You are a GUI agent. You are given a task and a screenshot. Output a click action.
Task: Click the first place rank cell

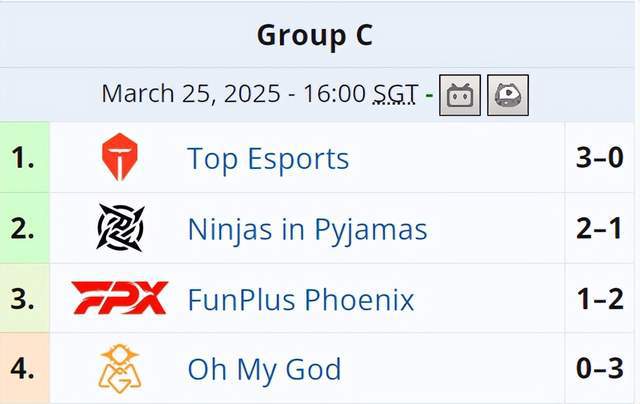pos(24,157)
